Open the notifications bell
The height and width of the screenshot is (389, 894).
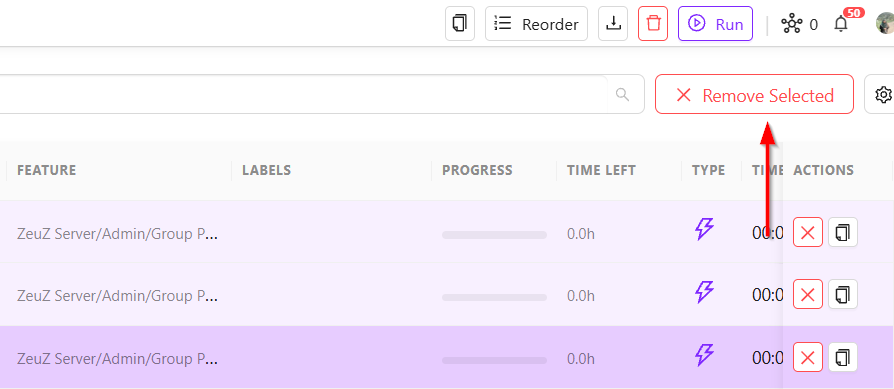841,24
